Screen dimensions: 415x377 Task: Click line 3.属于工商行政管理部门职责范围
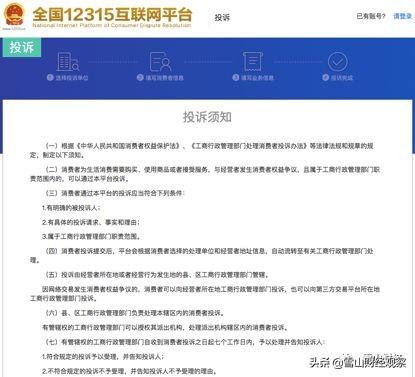pos(91,236)
